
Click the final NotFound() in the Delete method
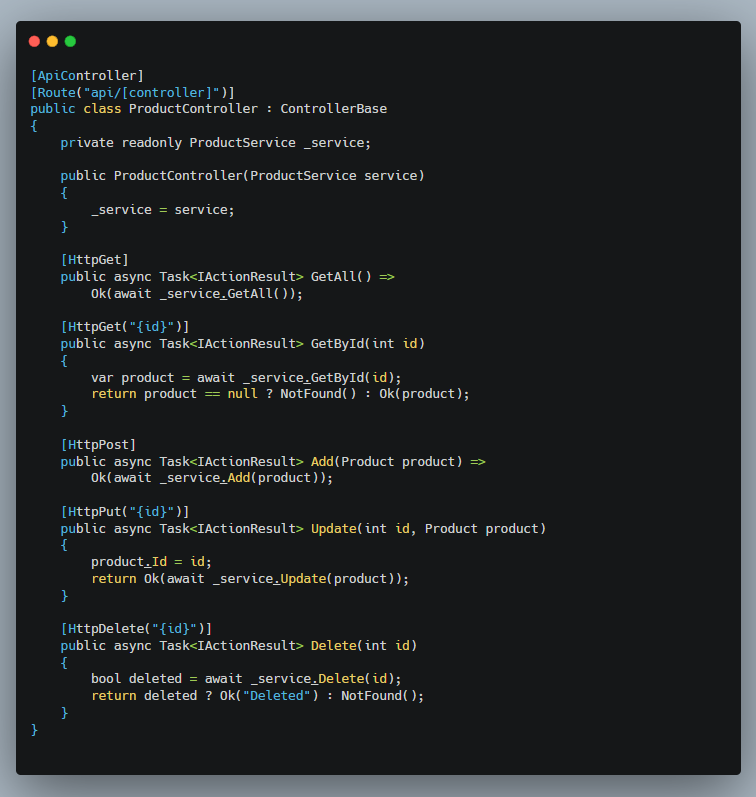point(379,696)
